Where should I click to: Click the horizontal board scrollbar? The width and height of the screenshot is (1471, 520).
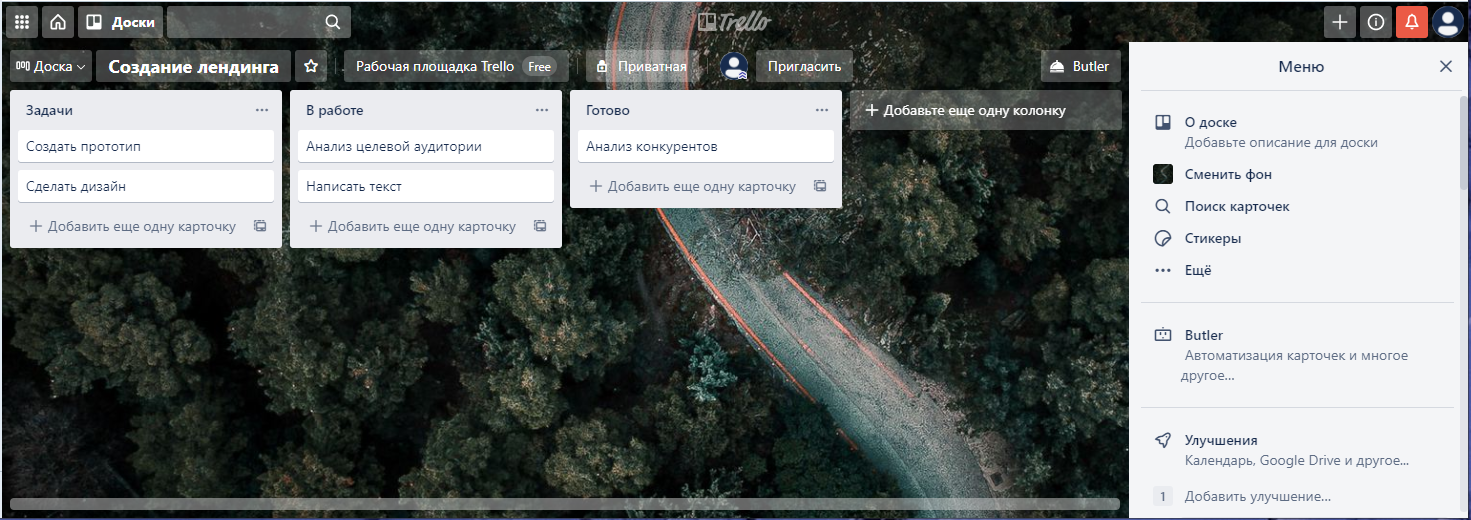tap(565, 504)
